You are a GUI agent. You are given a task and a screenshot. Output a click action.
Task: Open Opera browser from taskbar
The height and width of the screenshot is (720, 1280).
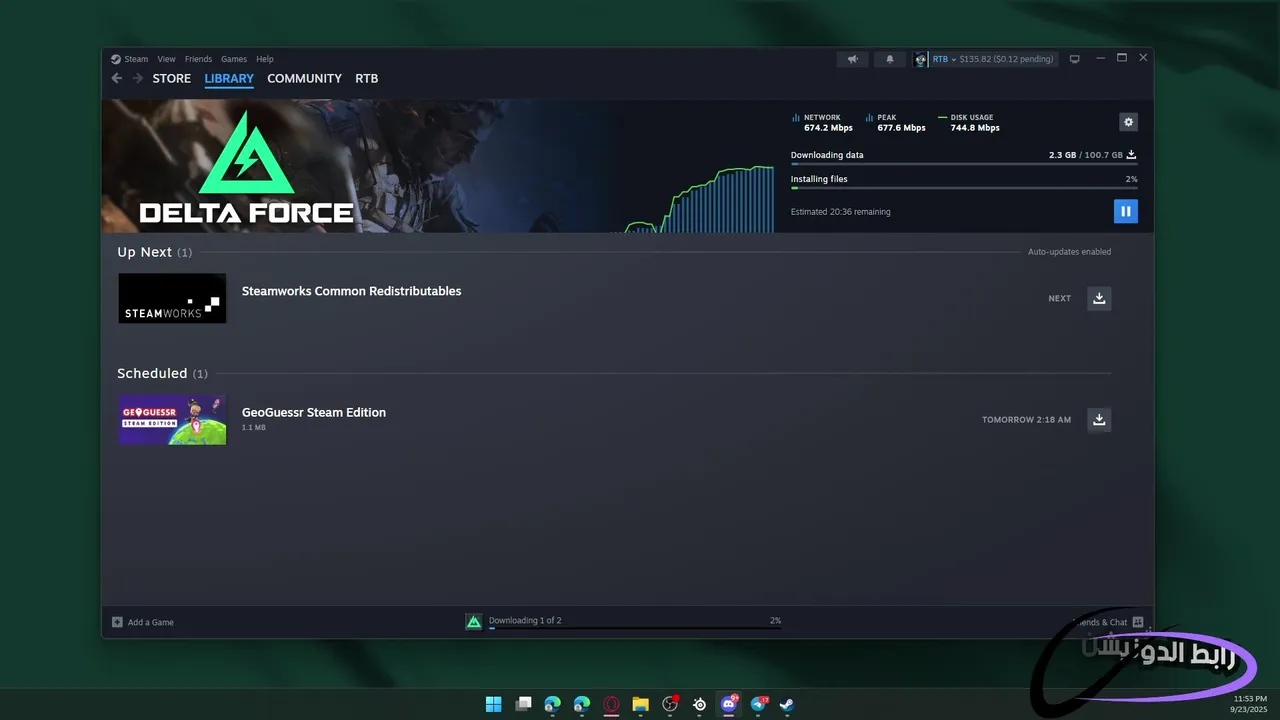611,704
